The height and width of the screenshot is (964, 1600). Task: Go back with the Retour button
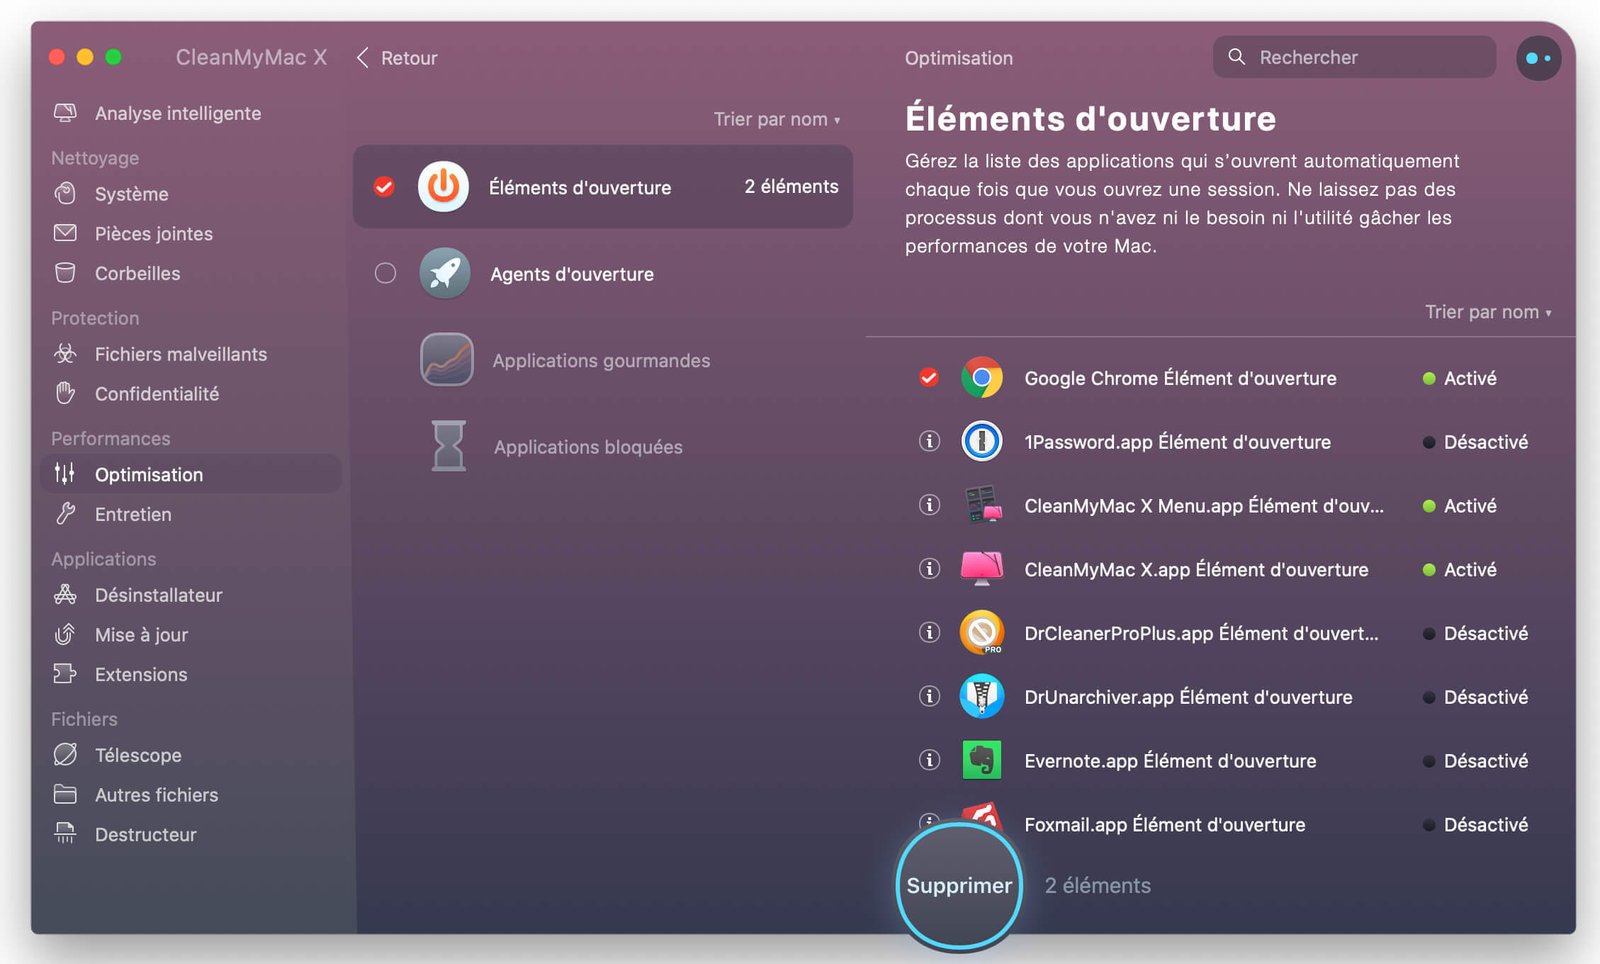pyautogui.click(x=397, y=58)
